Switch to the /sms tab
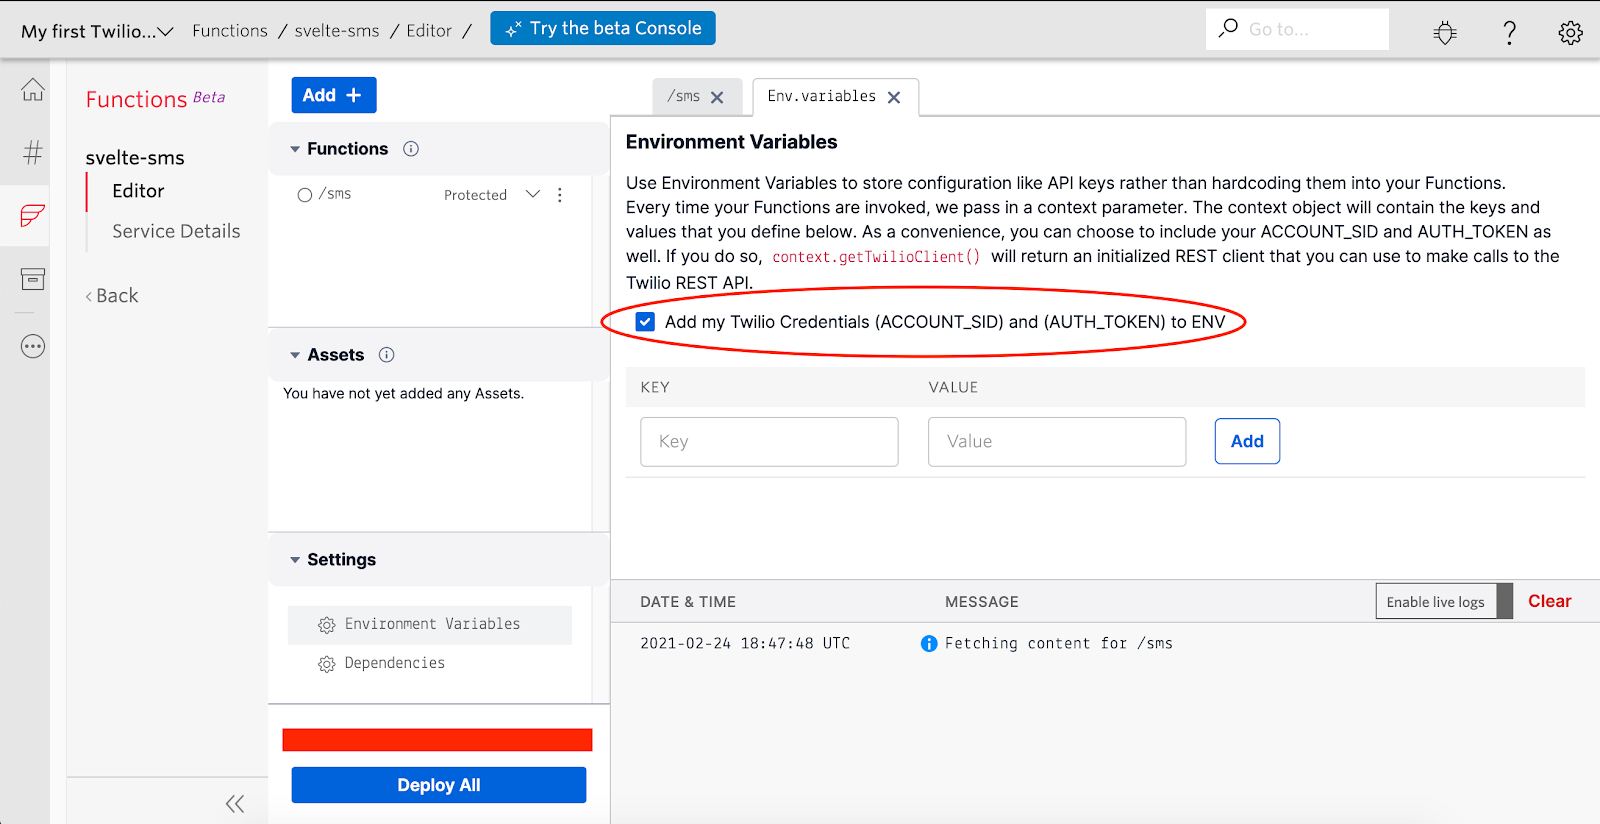This screenshot has width=1600, height=824. (x=697, y=97)
